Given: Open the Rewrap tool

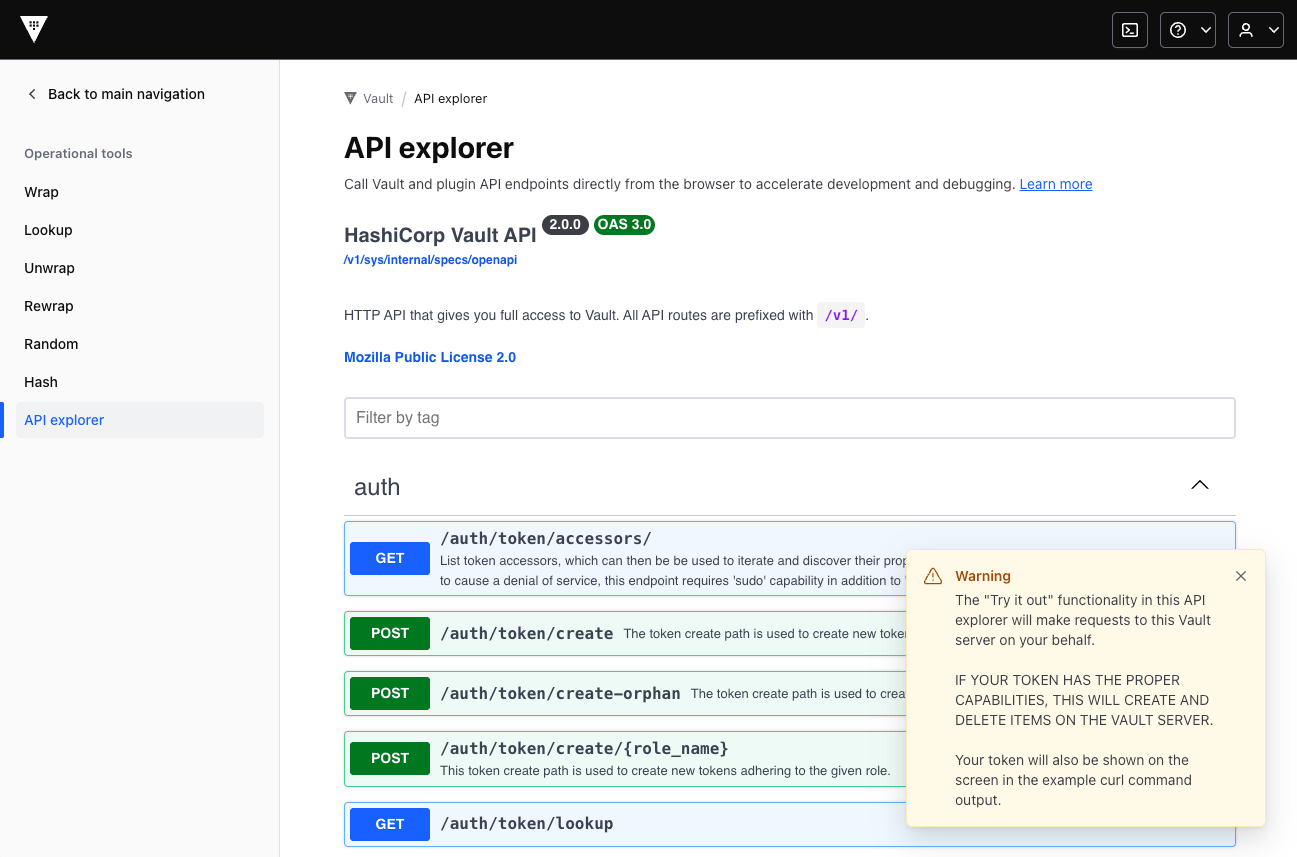Looking at the screenshot, I should (x=140, y=306).
